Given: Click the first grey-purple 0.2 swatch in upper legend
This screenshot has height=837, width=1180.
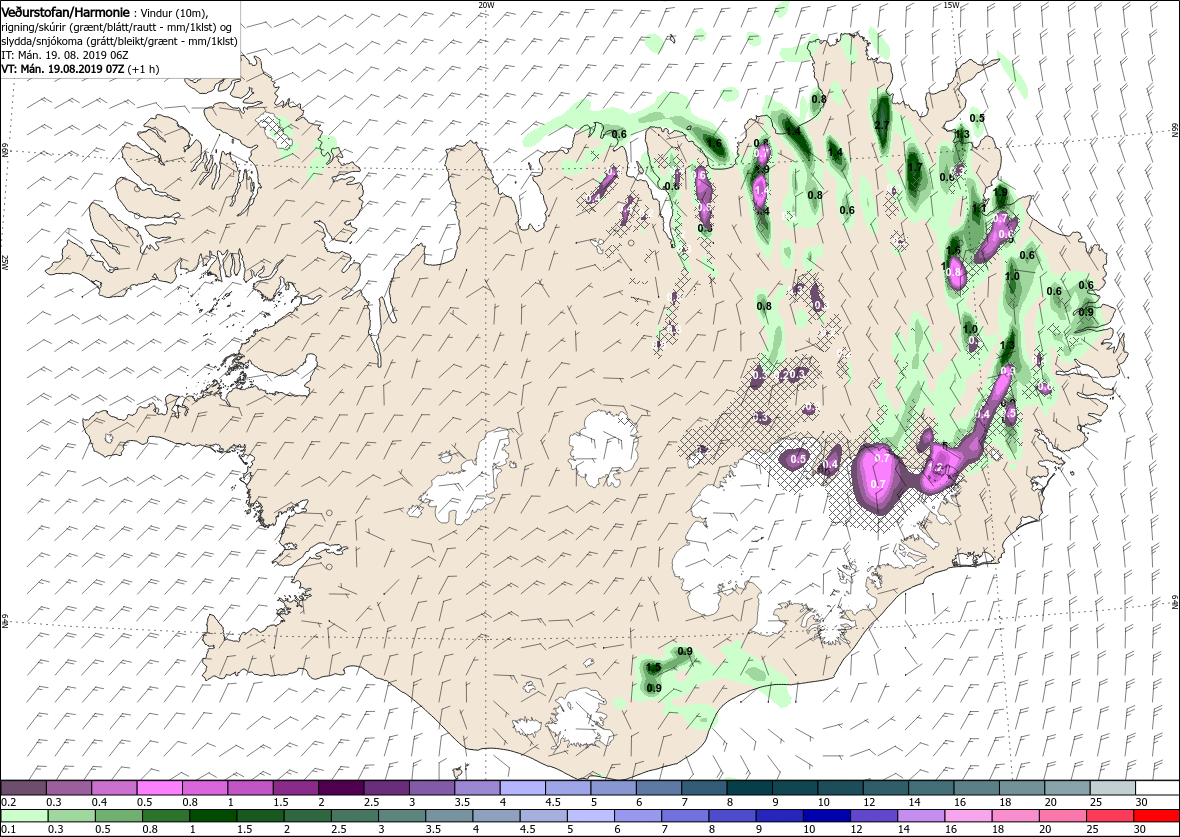Looking at the screenshot, I should pos(23,787).
